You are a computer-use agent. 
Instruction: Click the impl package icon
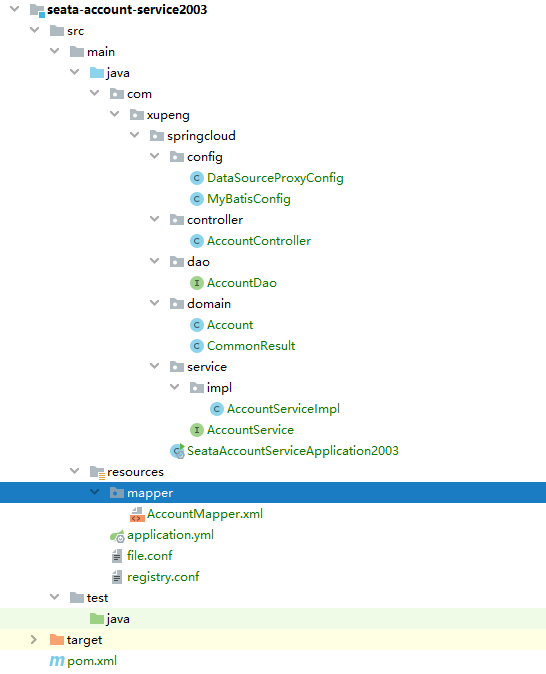point(197,388)
